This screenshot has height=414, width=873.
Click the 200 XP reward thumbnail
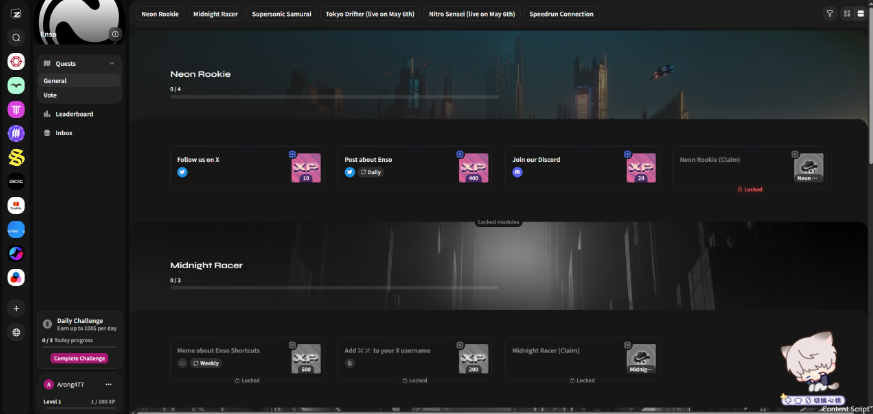pos(473,359)
